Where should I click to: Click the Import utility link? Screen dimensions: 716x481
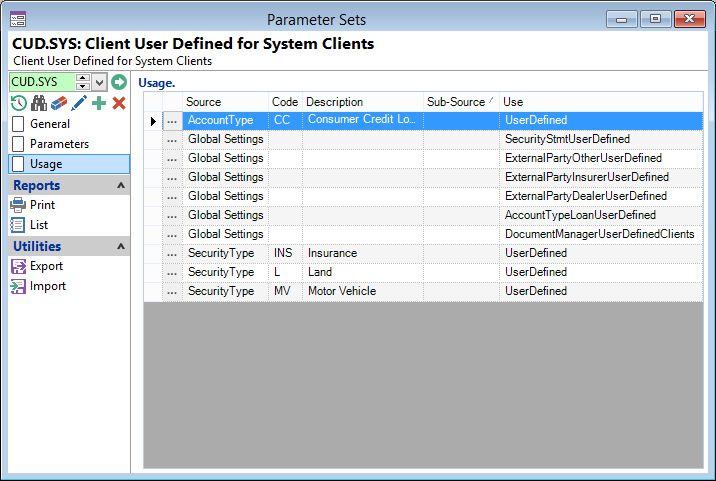click(x=48, y=286)
